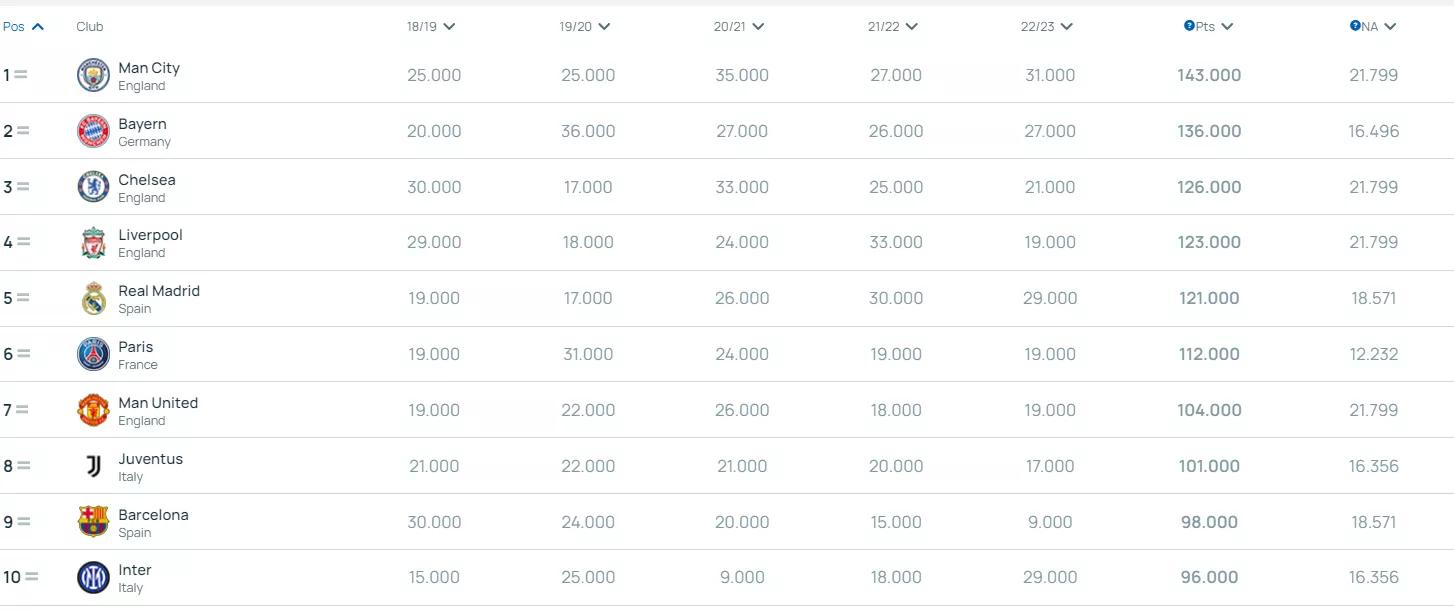Image resolution: width=1454 pixels, height=612 pixels.
Task: Open the Real Madrid club link
Action: coord(159,291)
